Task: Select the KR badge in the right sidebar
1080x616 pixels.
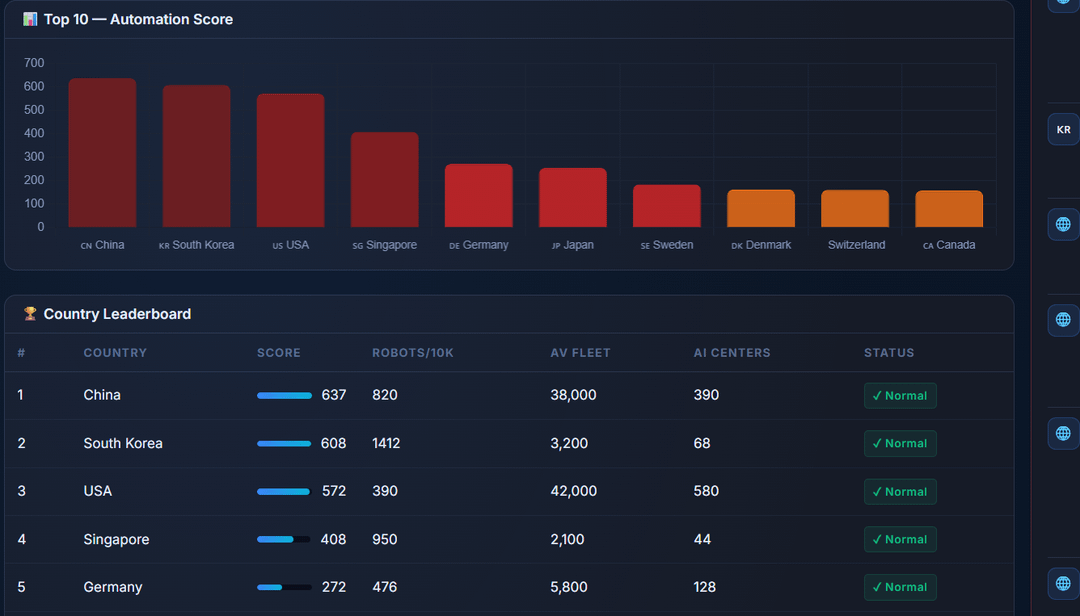Action: 1063,130
